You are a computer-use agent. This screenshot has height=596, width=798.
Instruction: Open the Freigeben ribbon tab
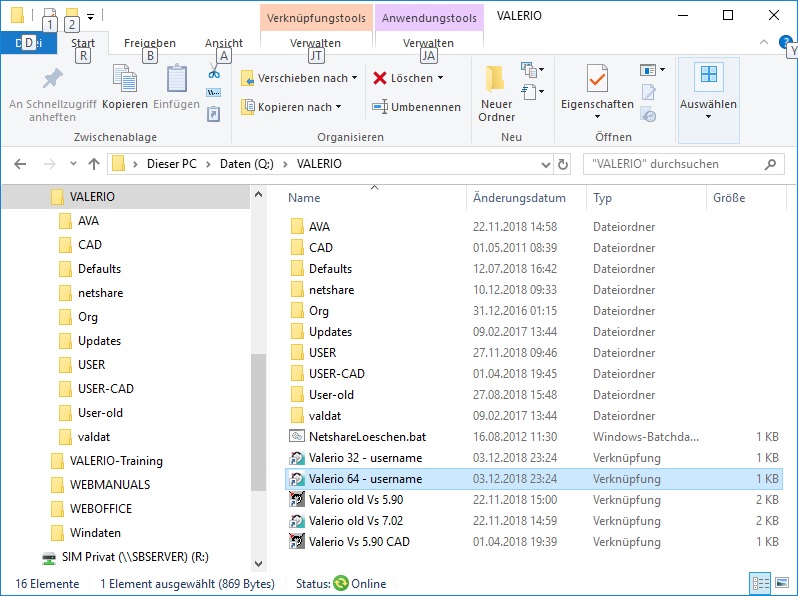(x=150, y=43)
